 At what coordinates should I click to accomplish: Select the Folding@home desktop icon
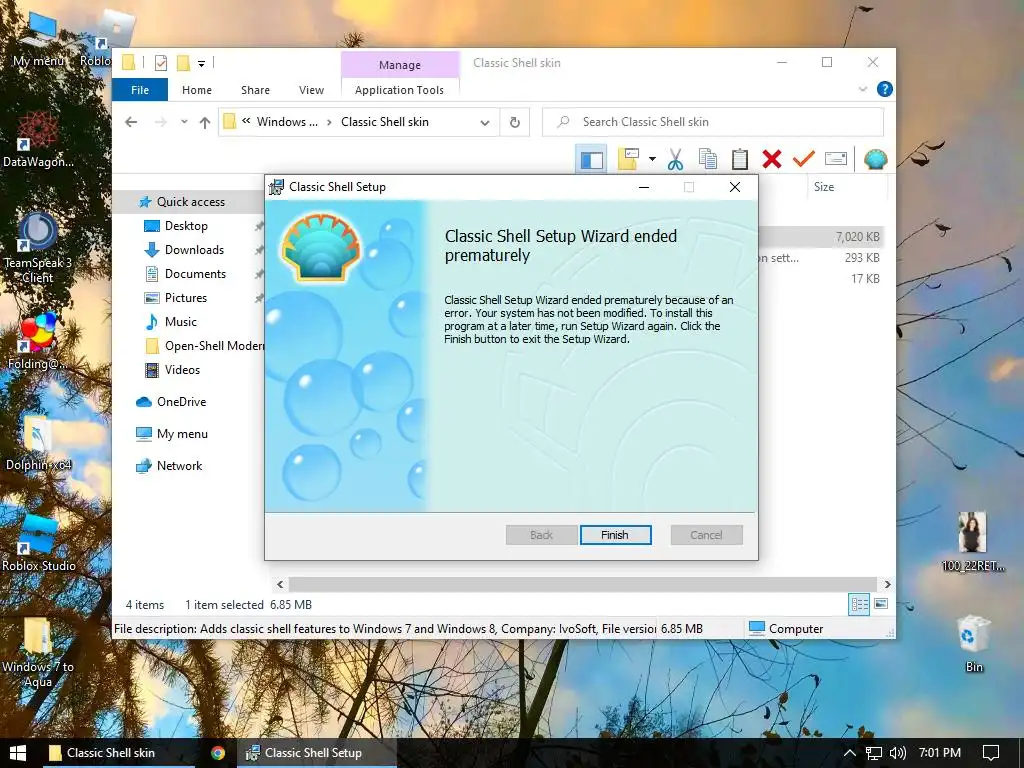tap(37, 342)
